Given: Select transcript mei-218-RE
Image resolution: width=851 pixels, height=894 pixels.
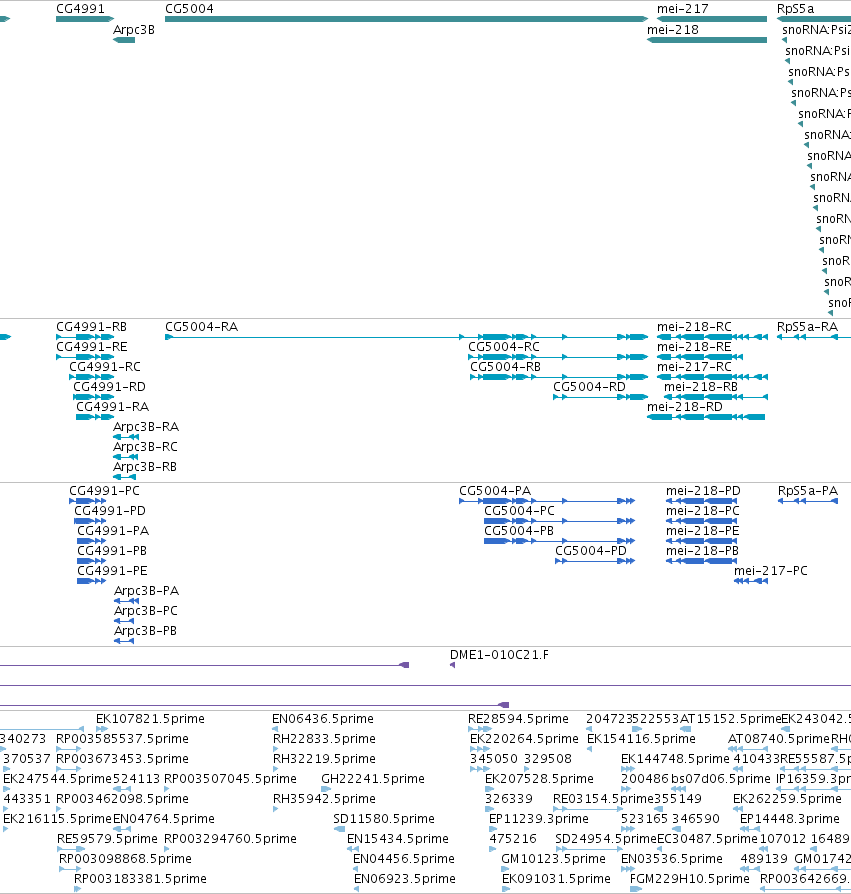Looking at the screenshot, I should 694,347.
